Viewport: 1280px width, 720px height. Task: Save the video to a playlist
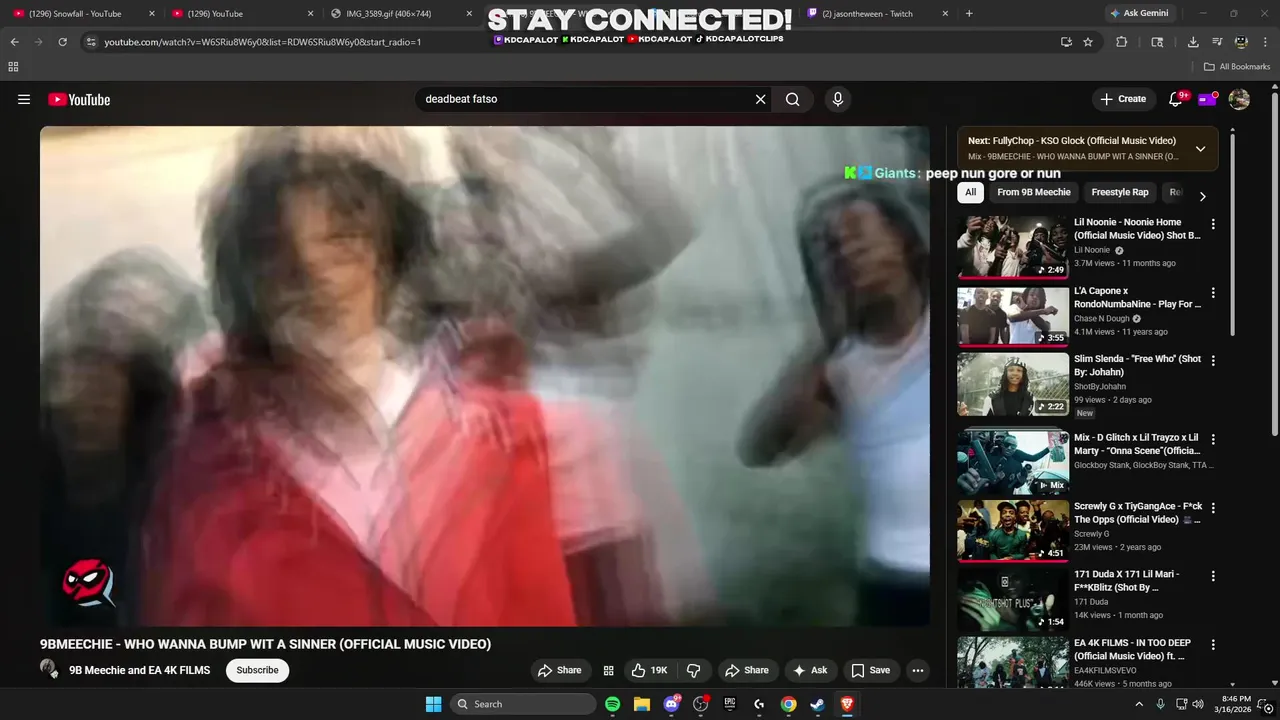click(x=870, y=670)
